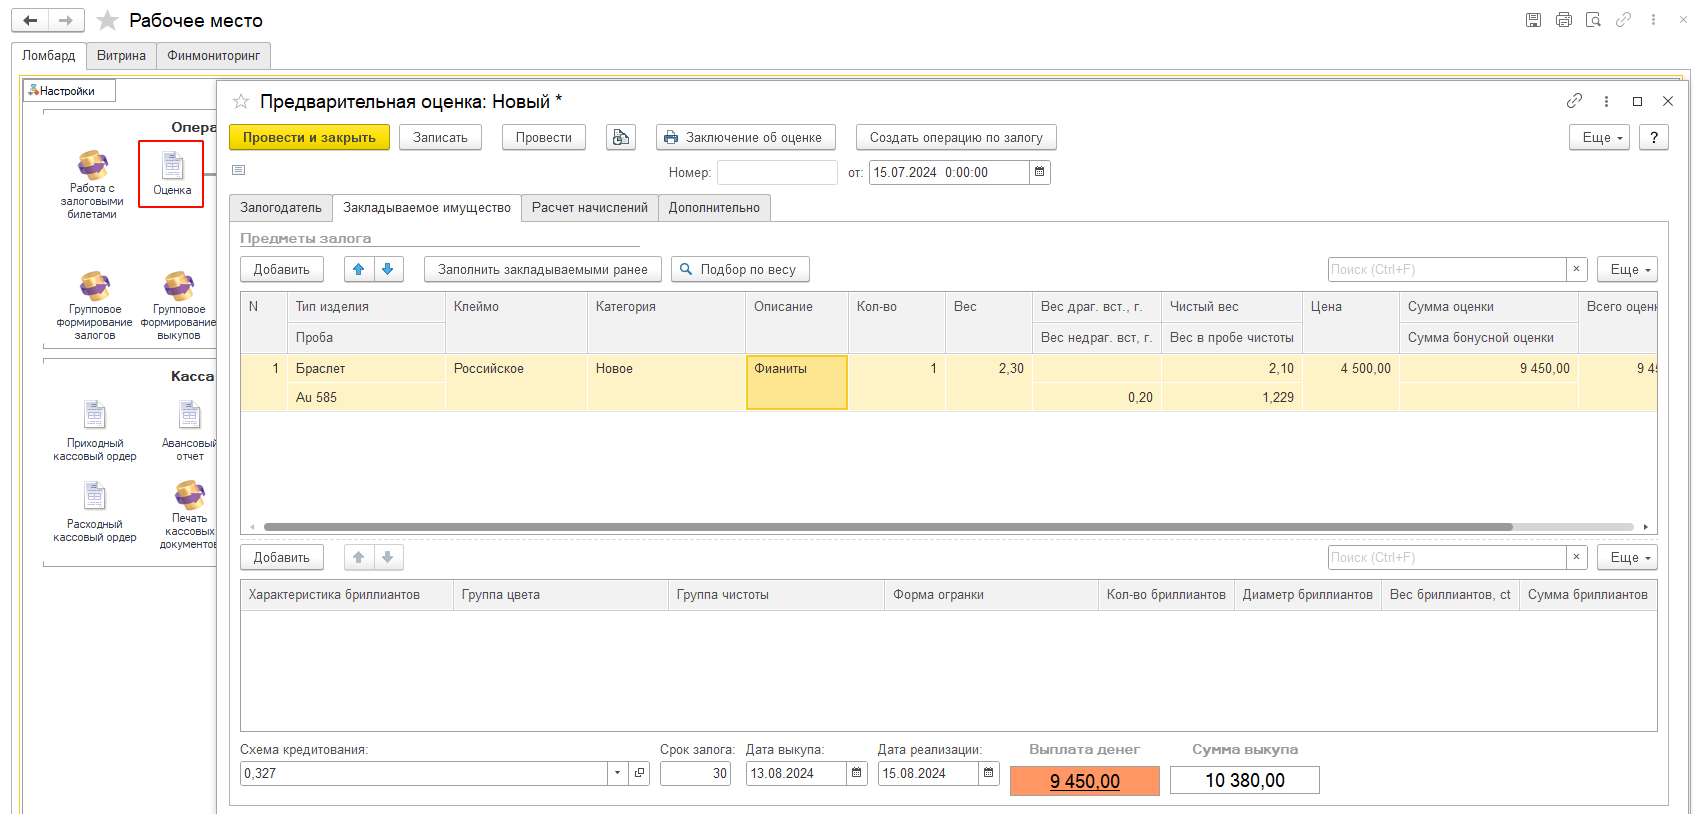Star the Предварительная оценка document
Viewport: 1695px width, 814px height.
point(241,101)
